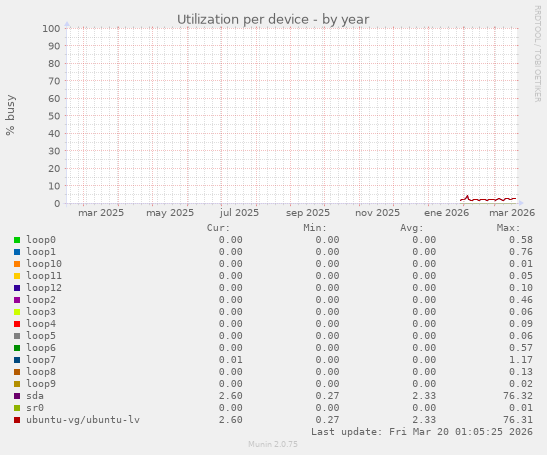547x455 pixels.
Task: Click the loop7 navy color swatch
Action: pos(17,360)
